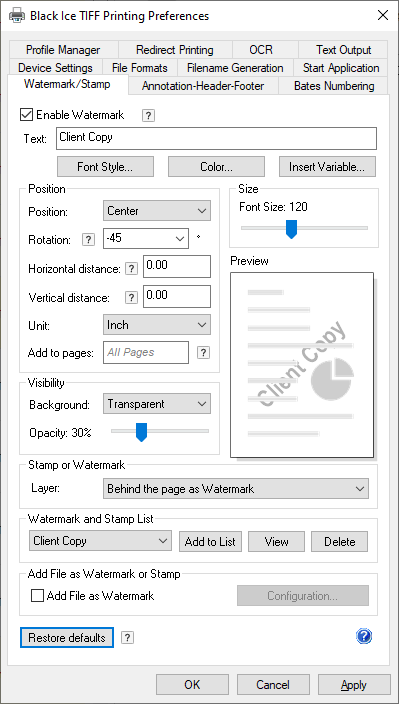Click help icon next to Enable Watermark

[149, 116]
